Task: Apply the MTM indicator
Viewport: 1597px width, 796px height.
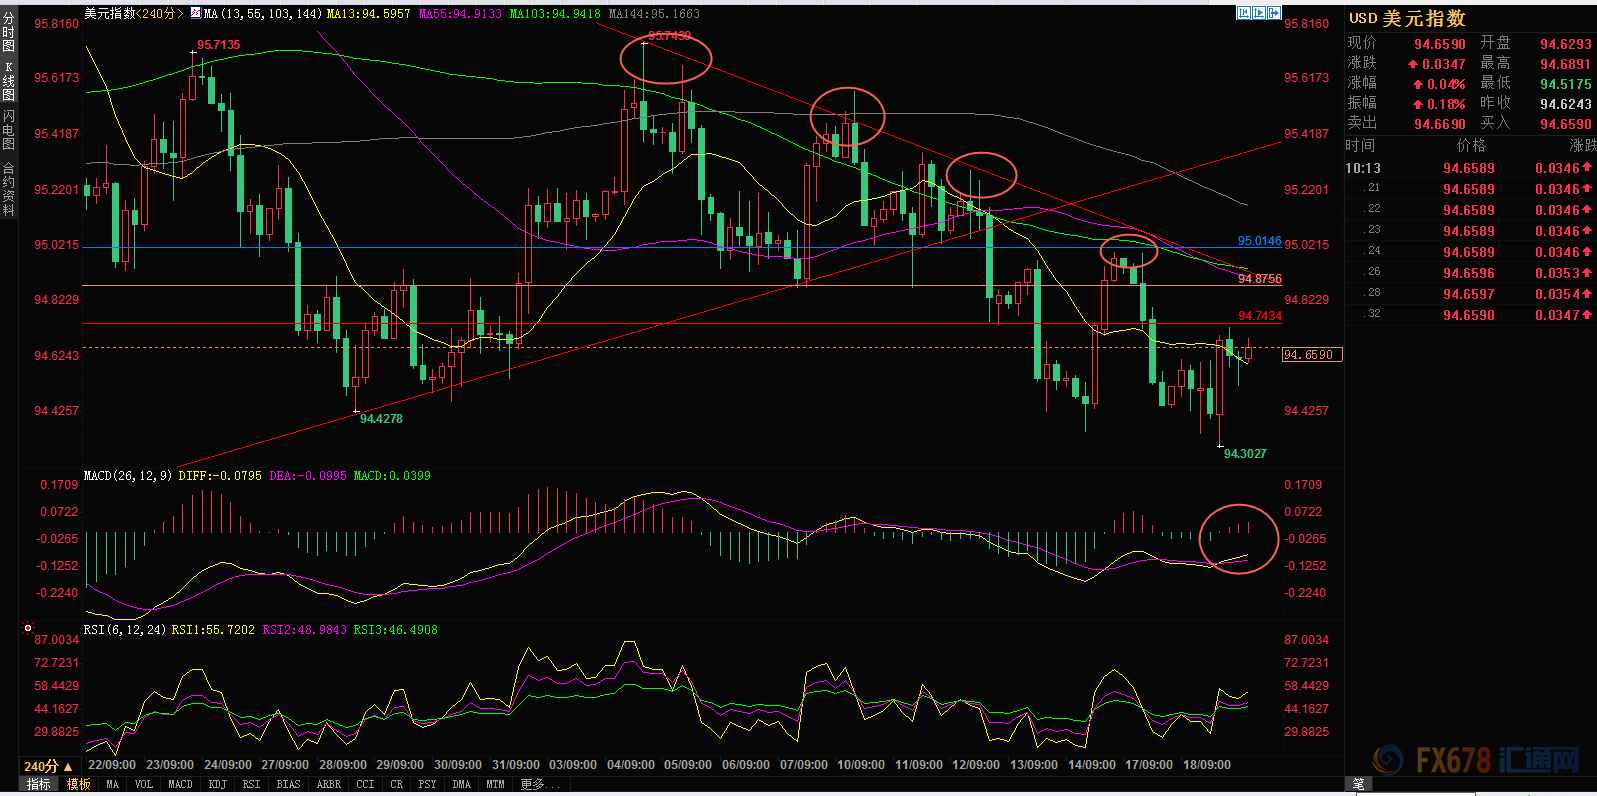Action: tap(495, 784)
